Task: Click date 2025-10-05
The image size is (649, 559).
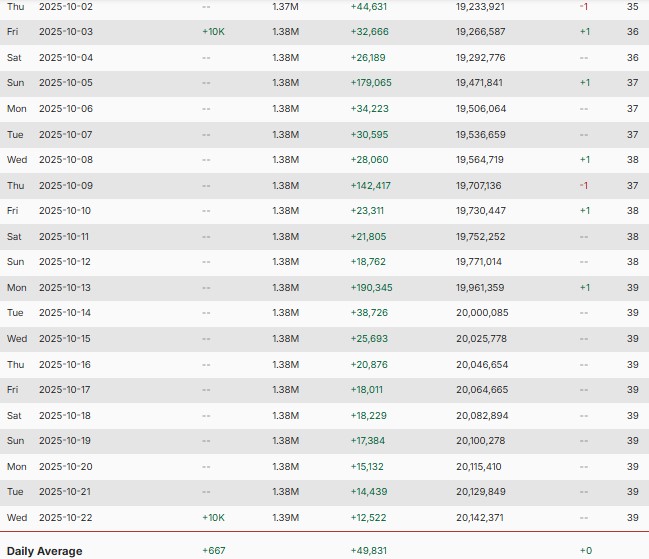Action: click(x=66, y=83)
